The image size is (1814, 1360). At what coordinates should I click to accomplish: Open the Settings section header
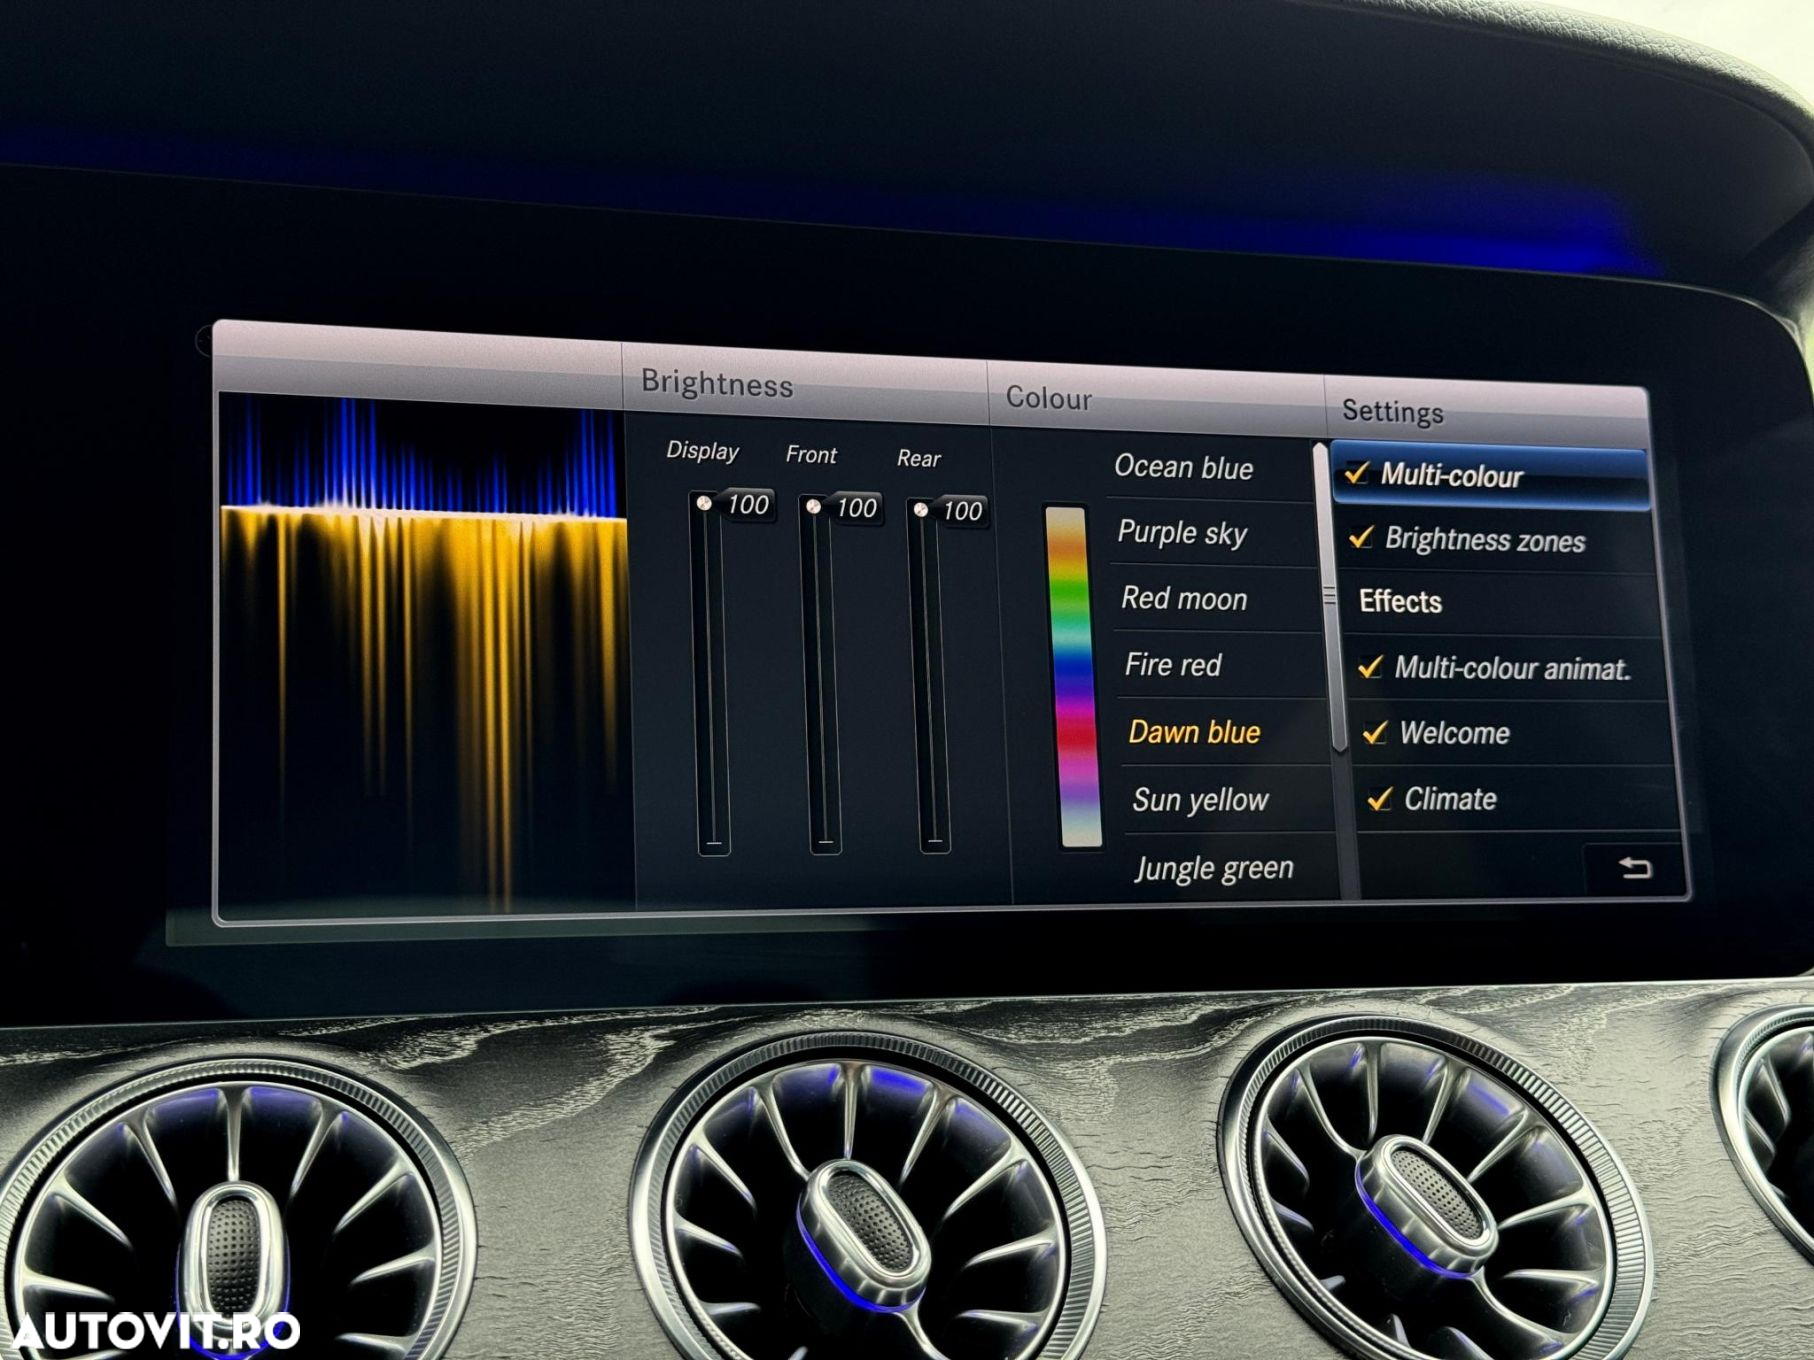click(x=1393, y=411)
